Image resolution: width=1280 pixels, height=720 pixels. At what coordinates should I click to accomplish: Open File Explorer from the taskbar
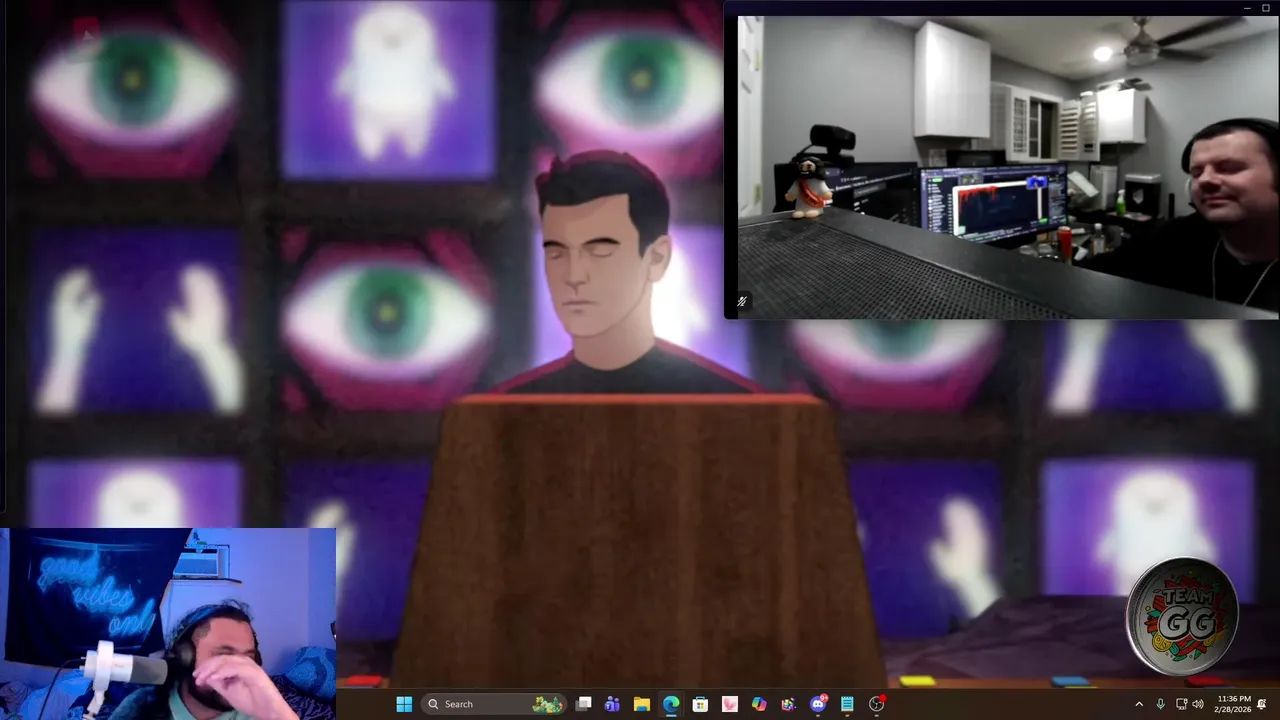tap(642, 704)
